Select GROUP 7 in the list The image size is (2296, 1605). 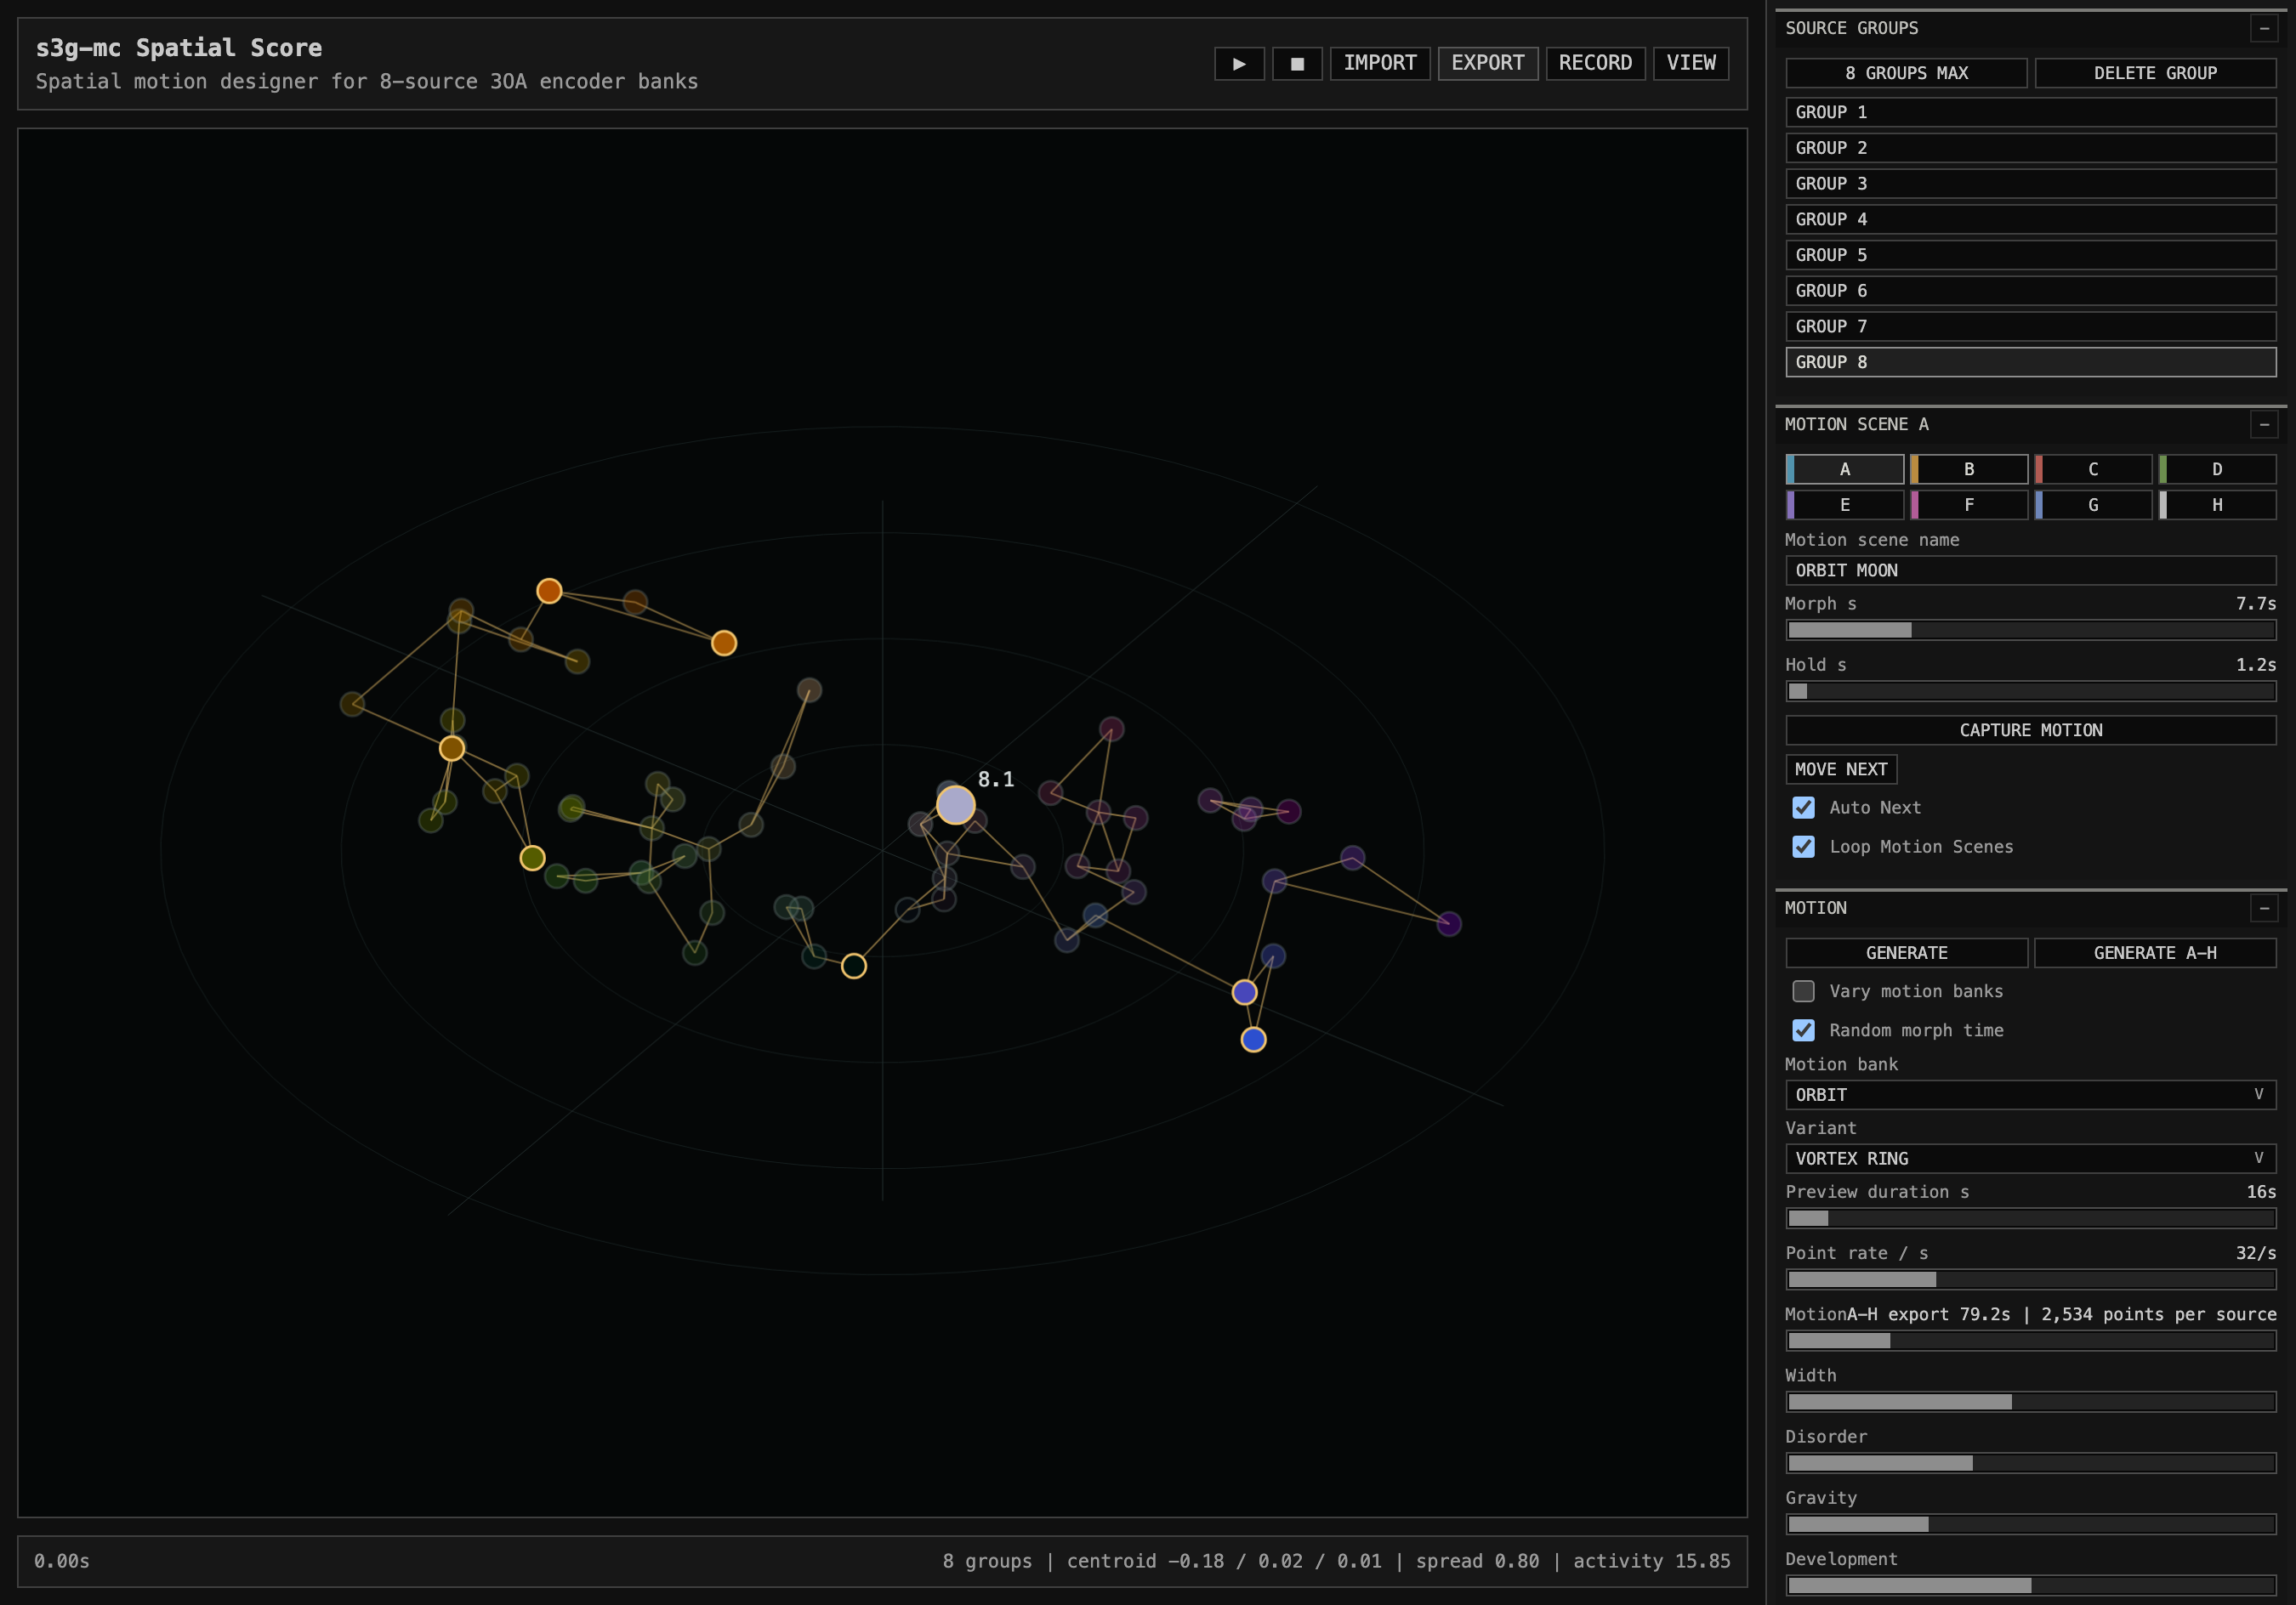2031,326
